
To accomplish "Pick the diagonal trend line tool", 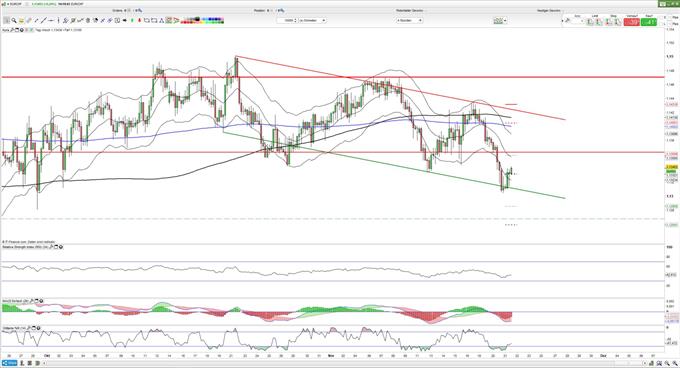I will tap(43, 20).
